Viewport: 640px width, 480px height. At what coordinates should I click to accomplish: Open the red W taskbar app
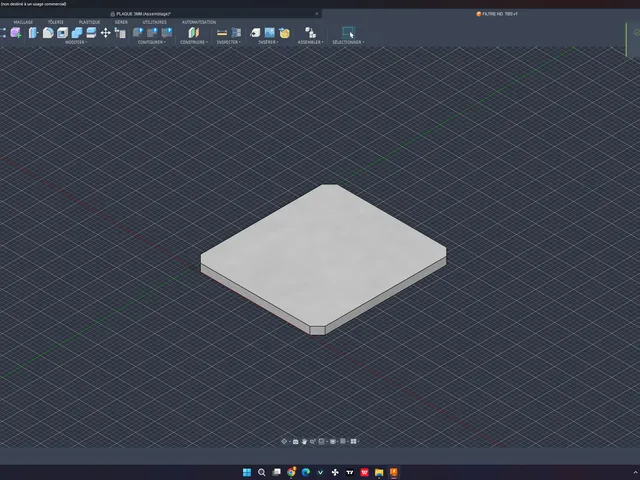click(364, 472)
